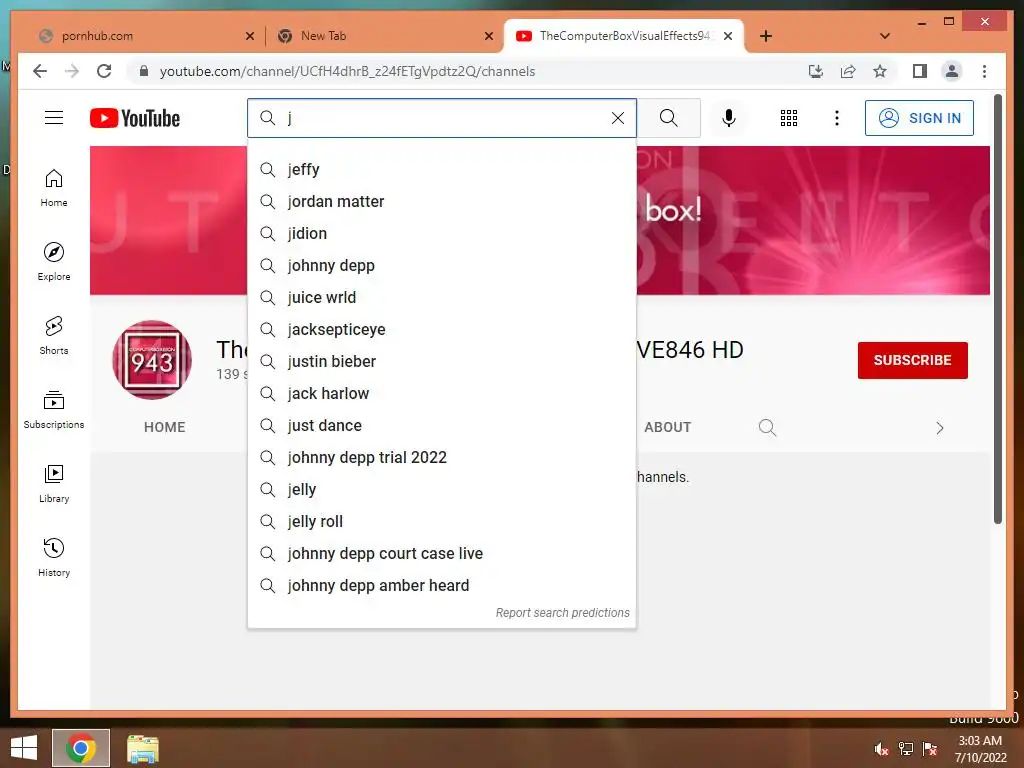Select suggestion "jordan matter"
Image resolution: width=1024 pixels, height=768 pixels.
[x=441, y=202]
